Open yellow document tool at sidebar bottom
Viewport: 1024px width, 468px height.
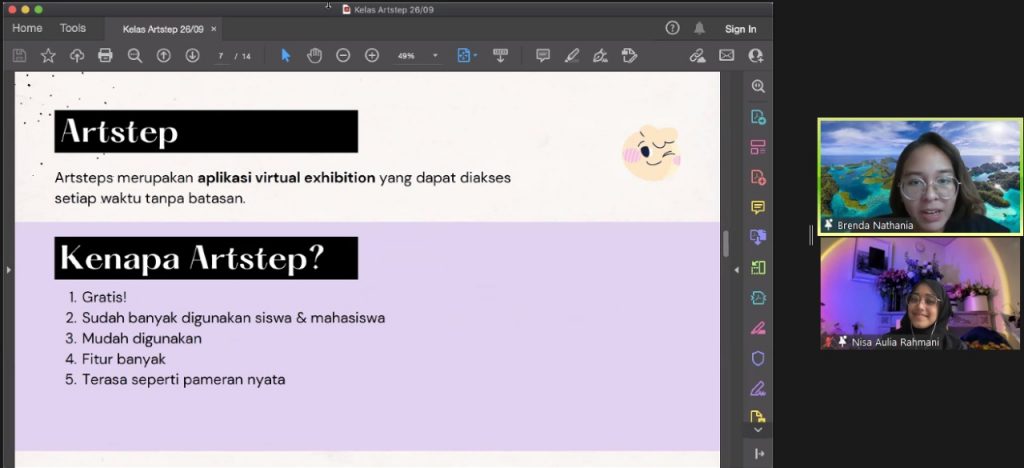[758, 416]
